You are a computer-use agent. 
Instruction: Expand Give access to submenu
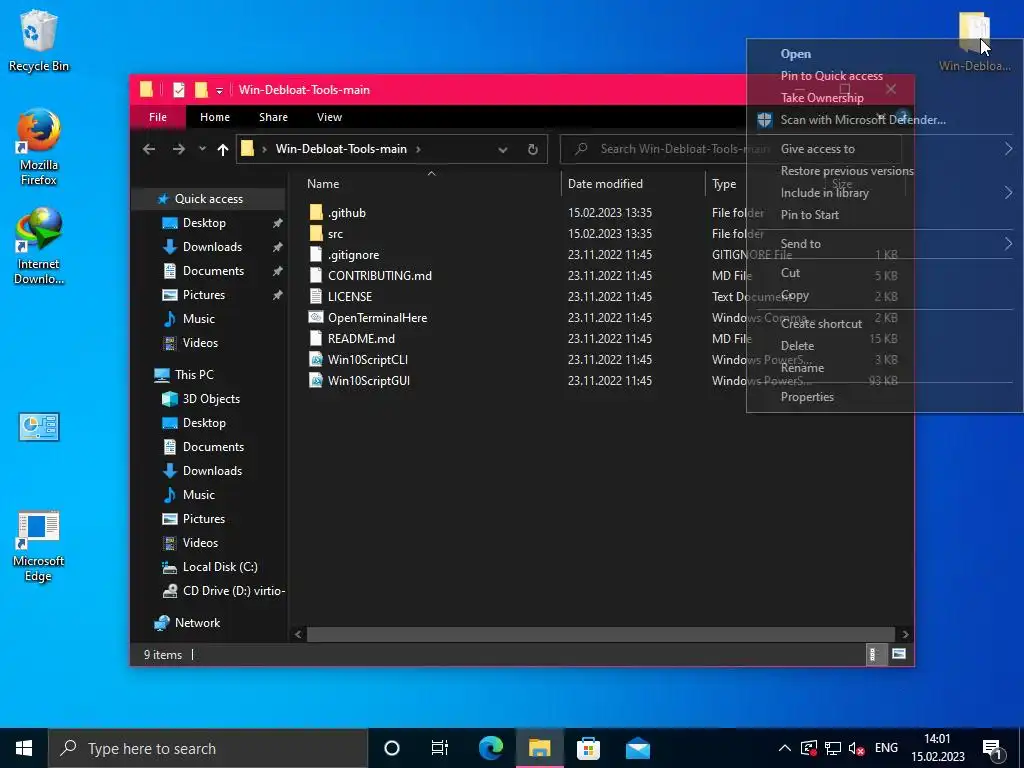pyautogui.click(x=884, y=149)
